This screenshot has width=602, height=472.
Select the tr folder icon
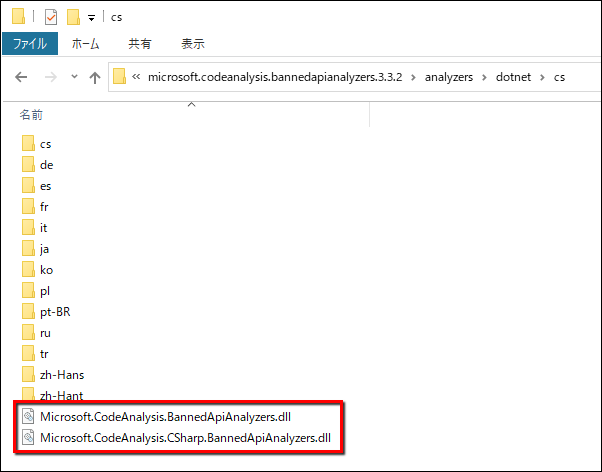28,354
